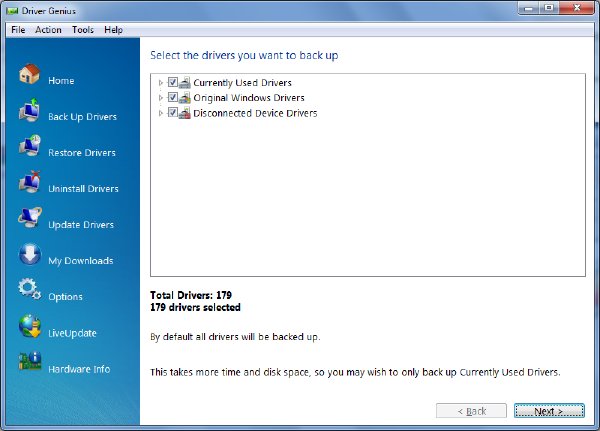Expand the Currently Used Drivers node

[161, 83]
